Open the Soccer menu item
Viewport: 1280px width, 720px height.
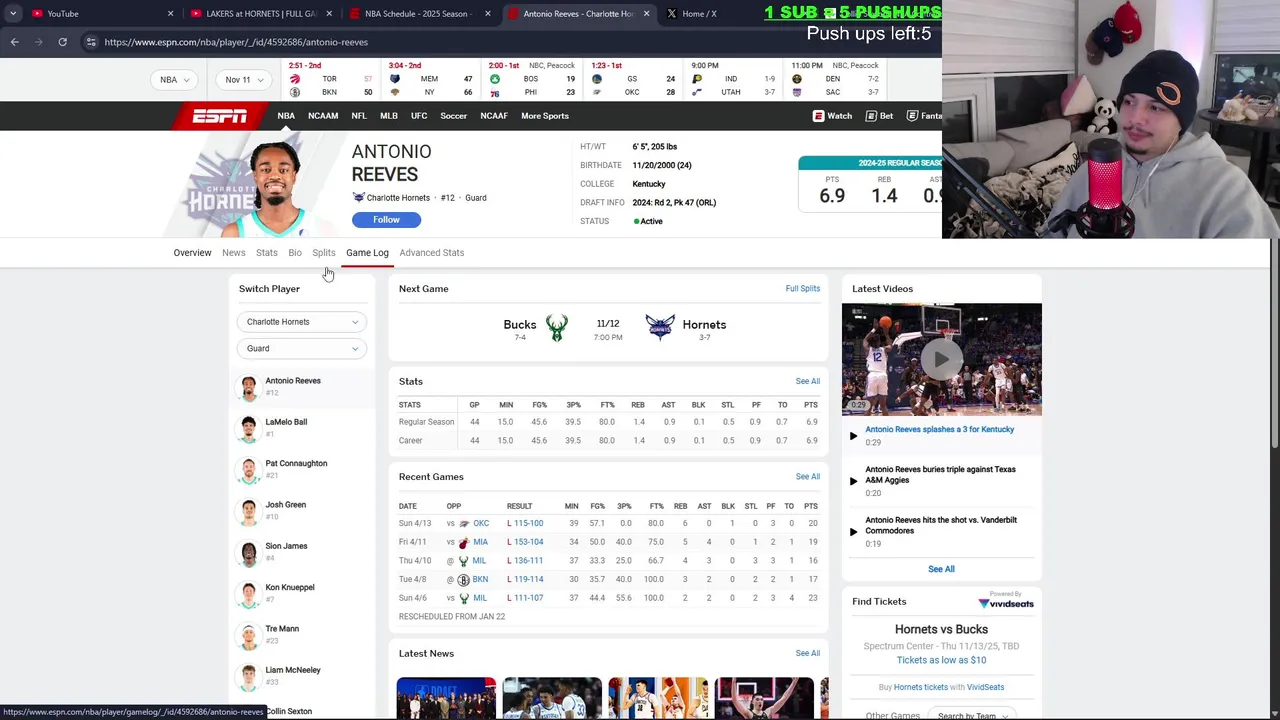(x=454, y=116)
